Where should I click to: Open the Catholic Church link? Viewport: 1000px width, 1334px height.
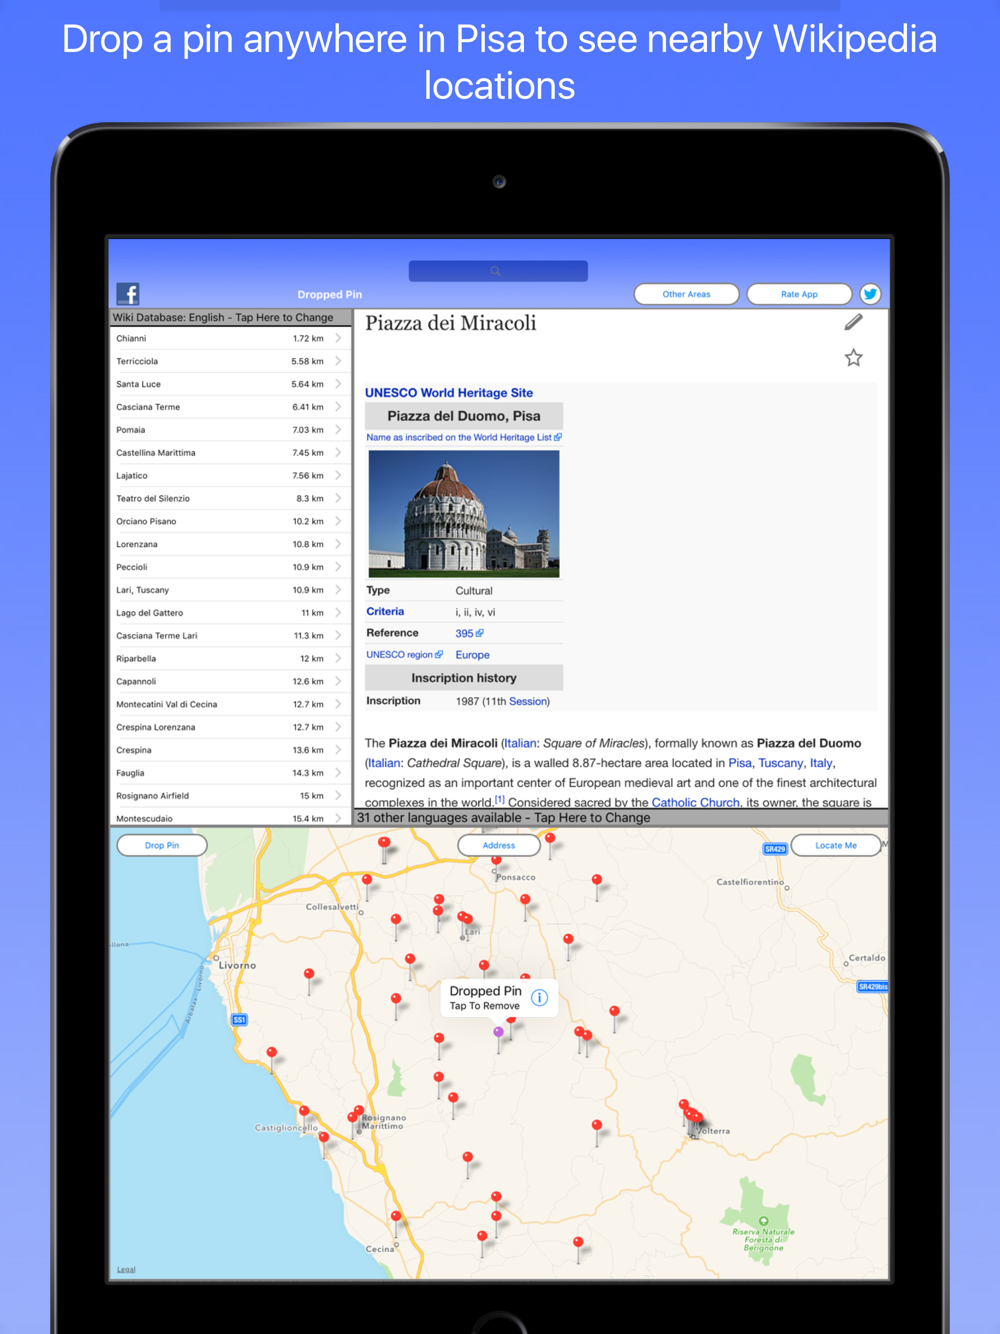tap(696, 802)
